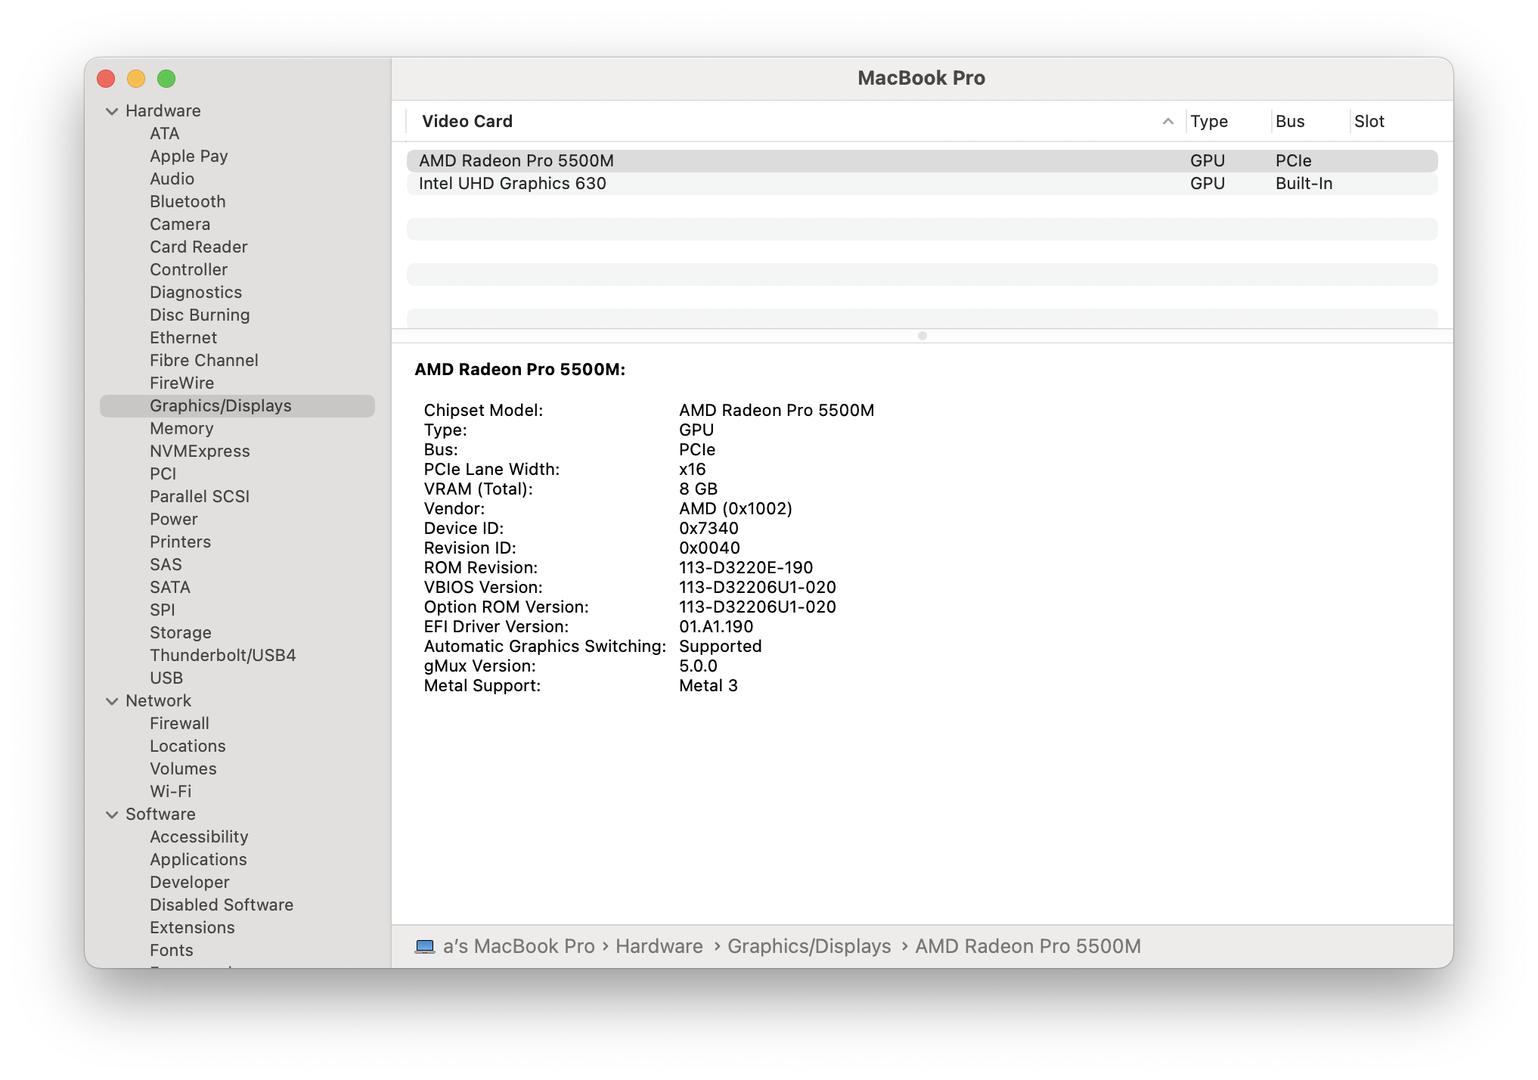Open Bluetooth in the sidebar
Screen dimensions: 1538x1080
[x=187, y=202]
